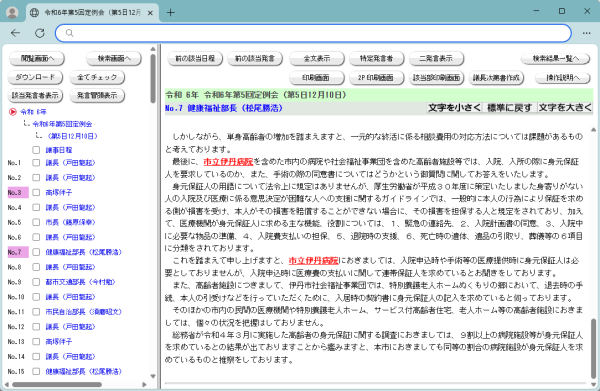Click the sidebar scroll-down arrow

(x=153, y=376)
